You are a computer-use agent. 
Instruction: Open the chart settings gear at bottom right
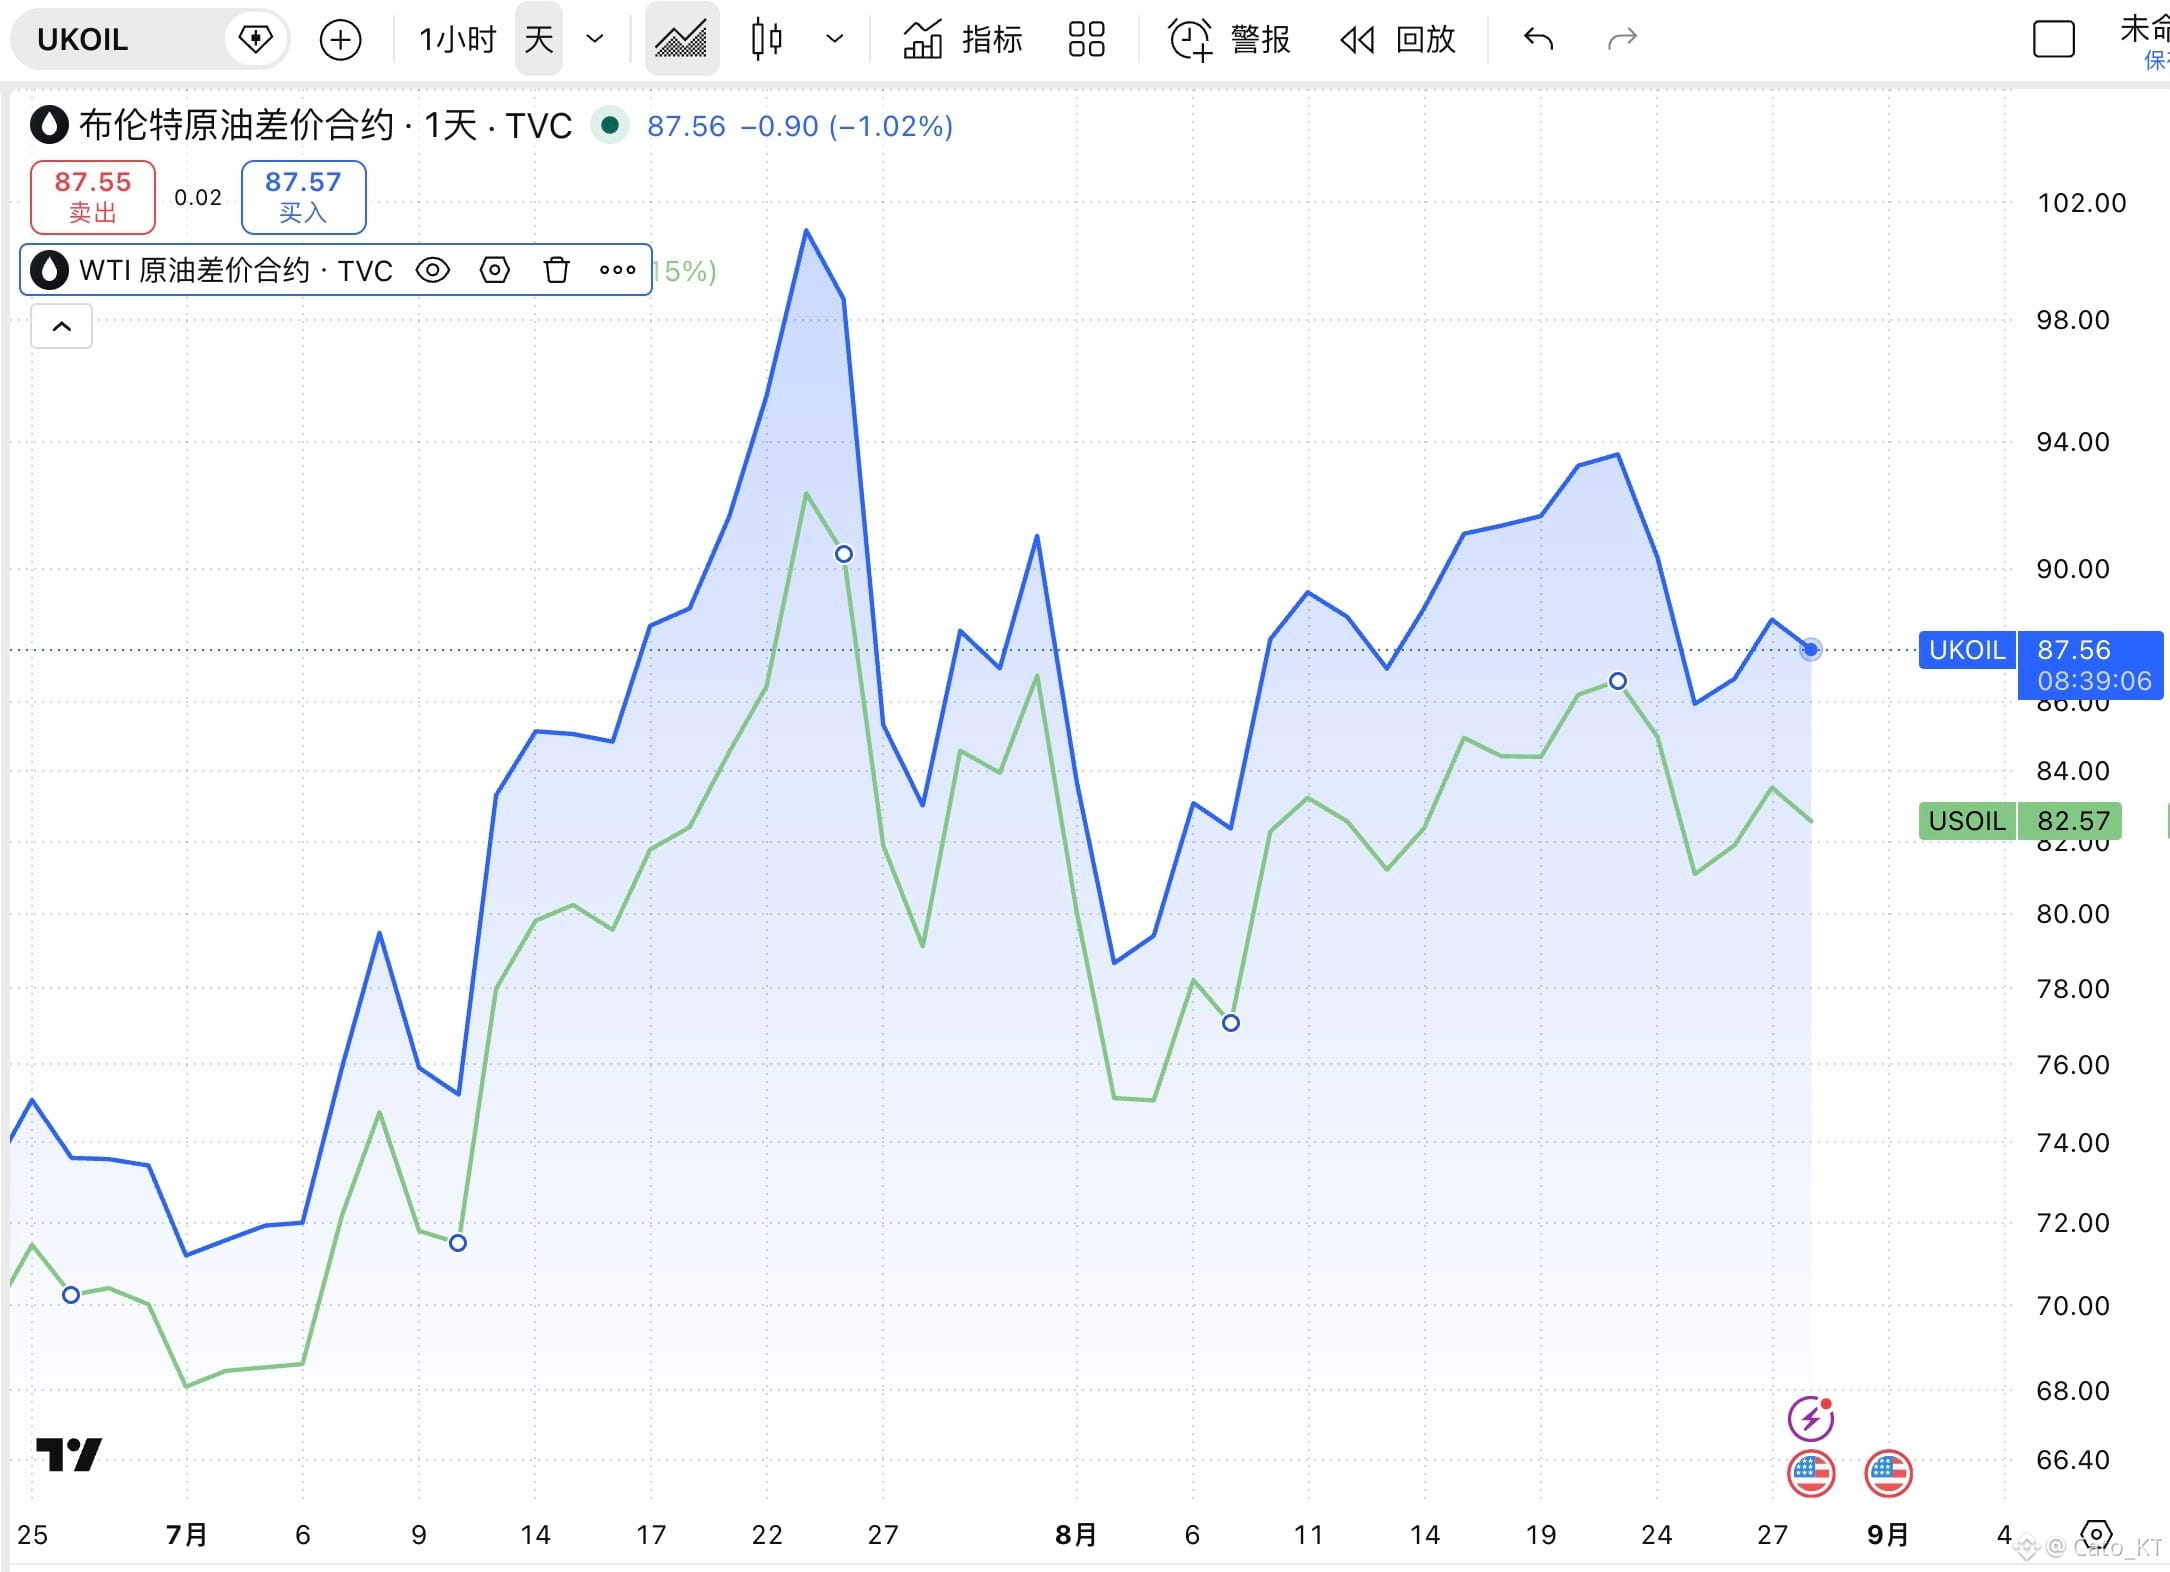pos(2096,1534)
